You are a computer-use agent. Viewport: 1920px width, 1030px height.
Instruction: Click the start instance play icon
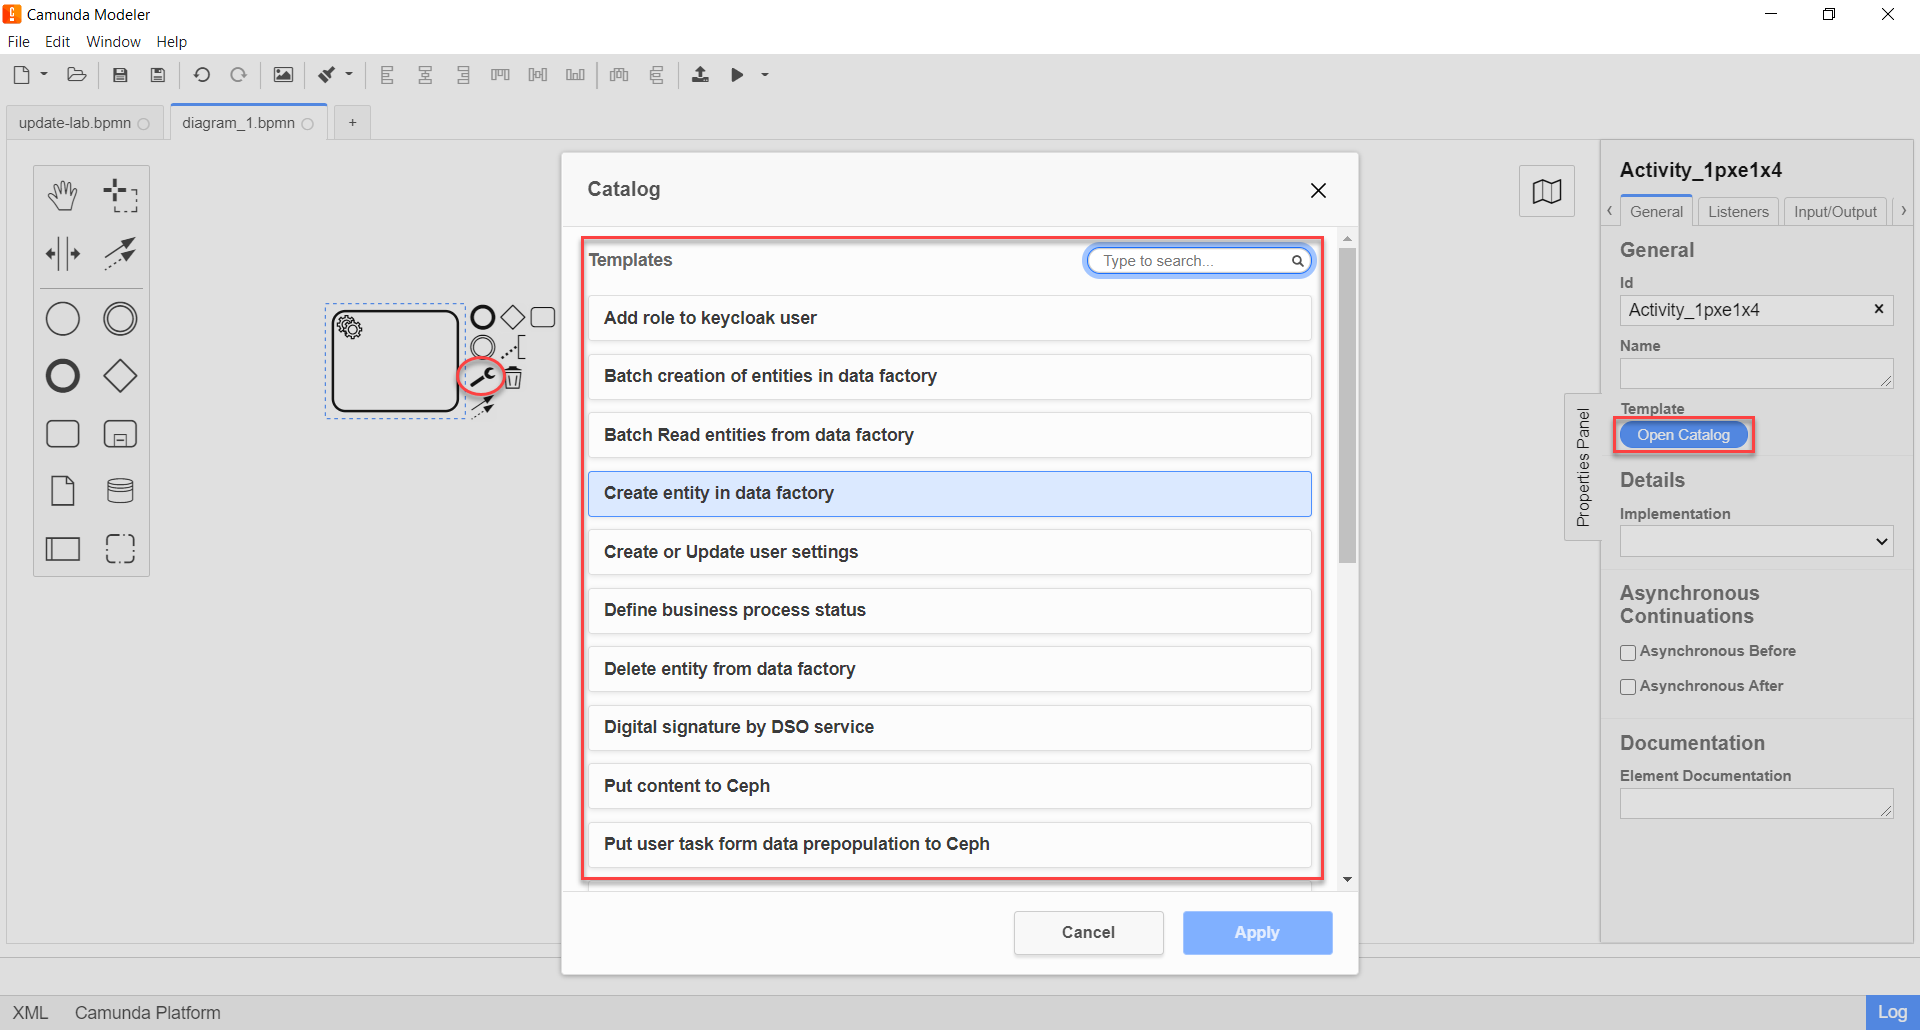coord(737,75)
